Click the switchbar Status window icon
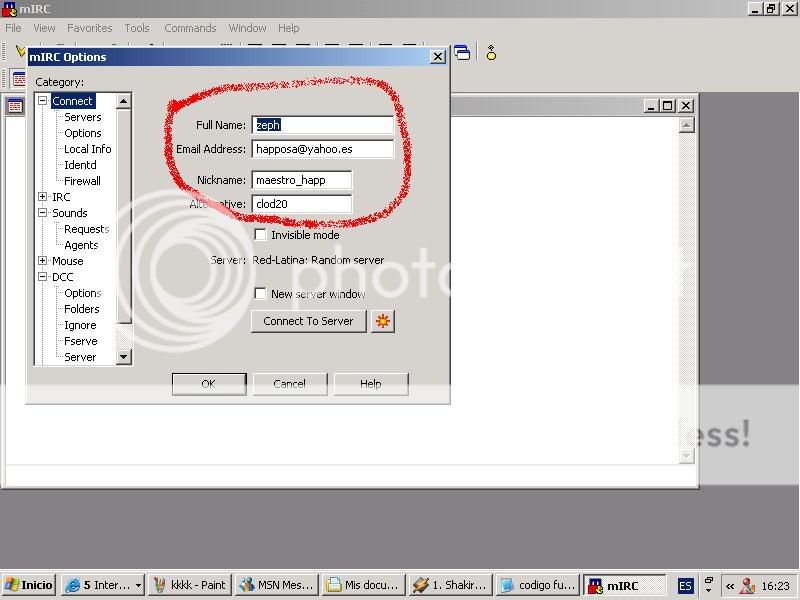 click(19, 79)
